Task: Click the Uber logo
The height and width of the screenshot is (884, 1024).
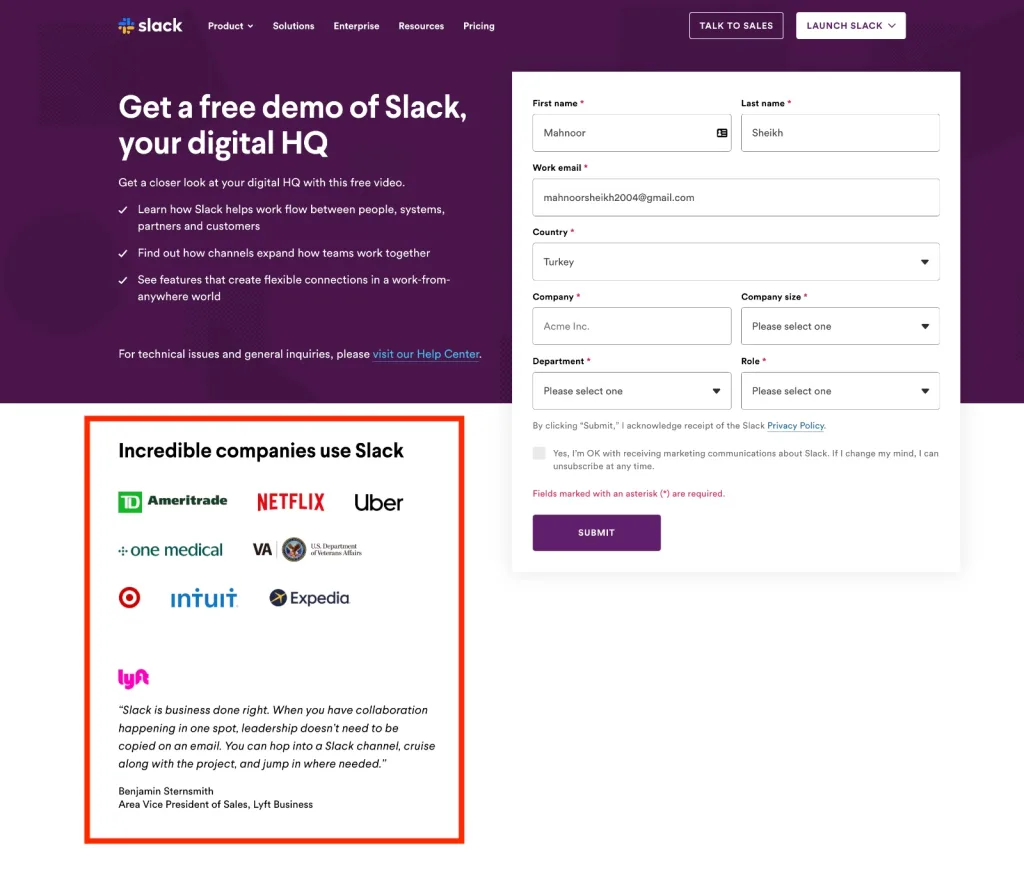Action: 379,502
